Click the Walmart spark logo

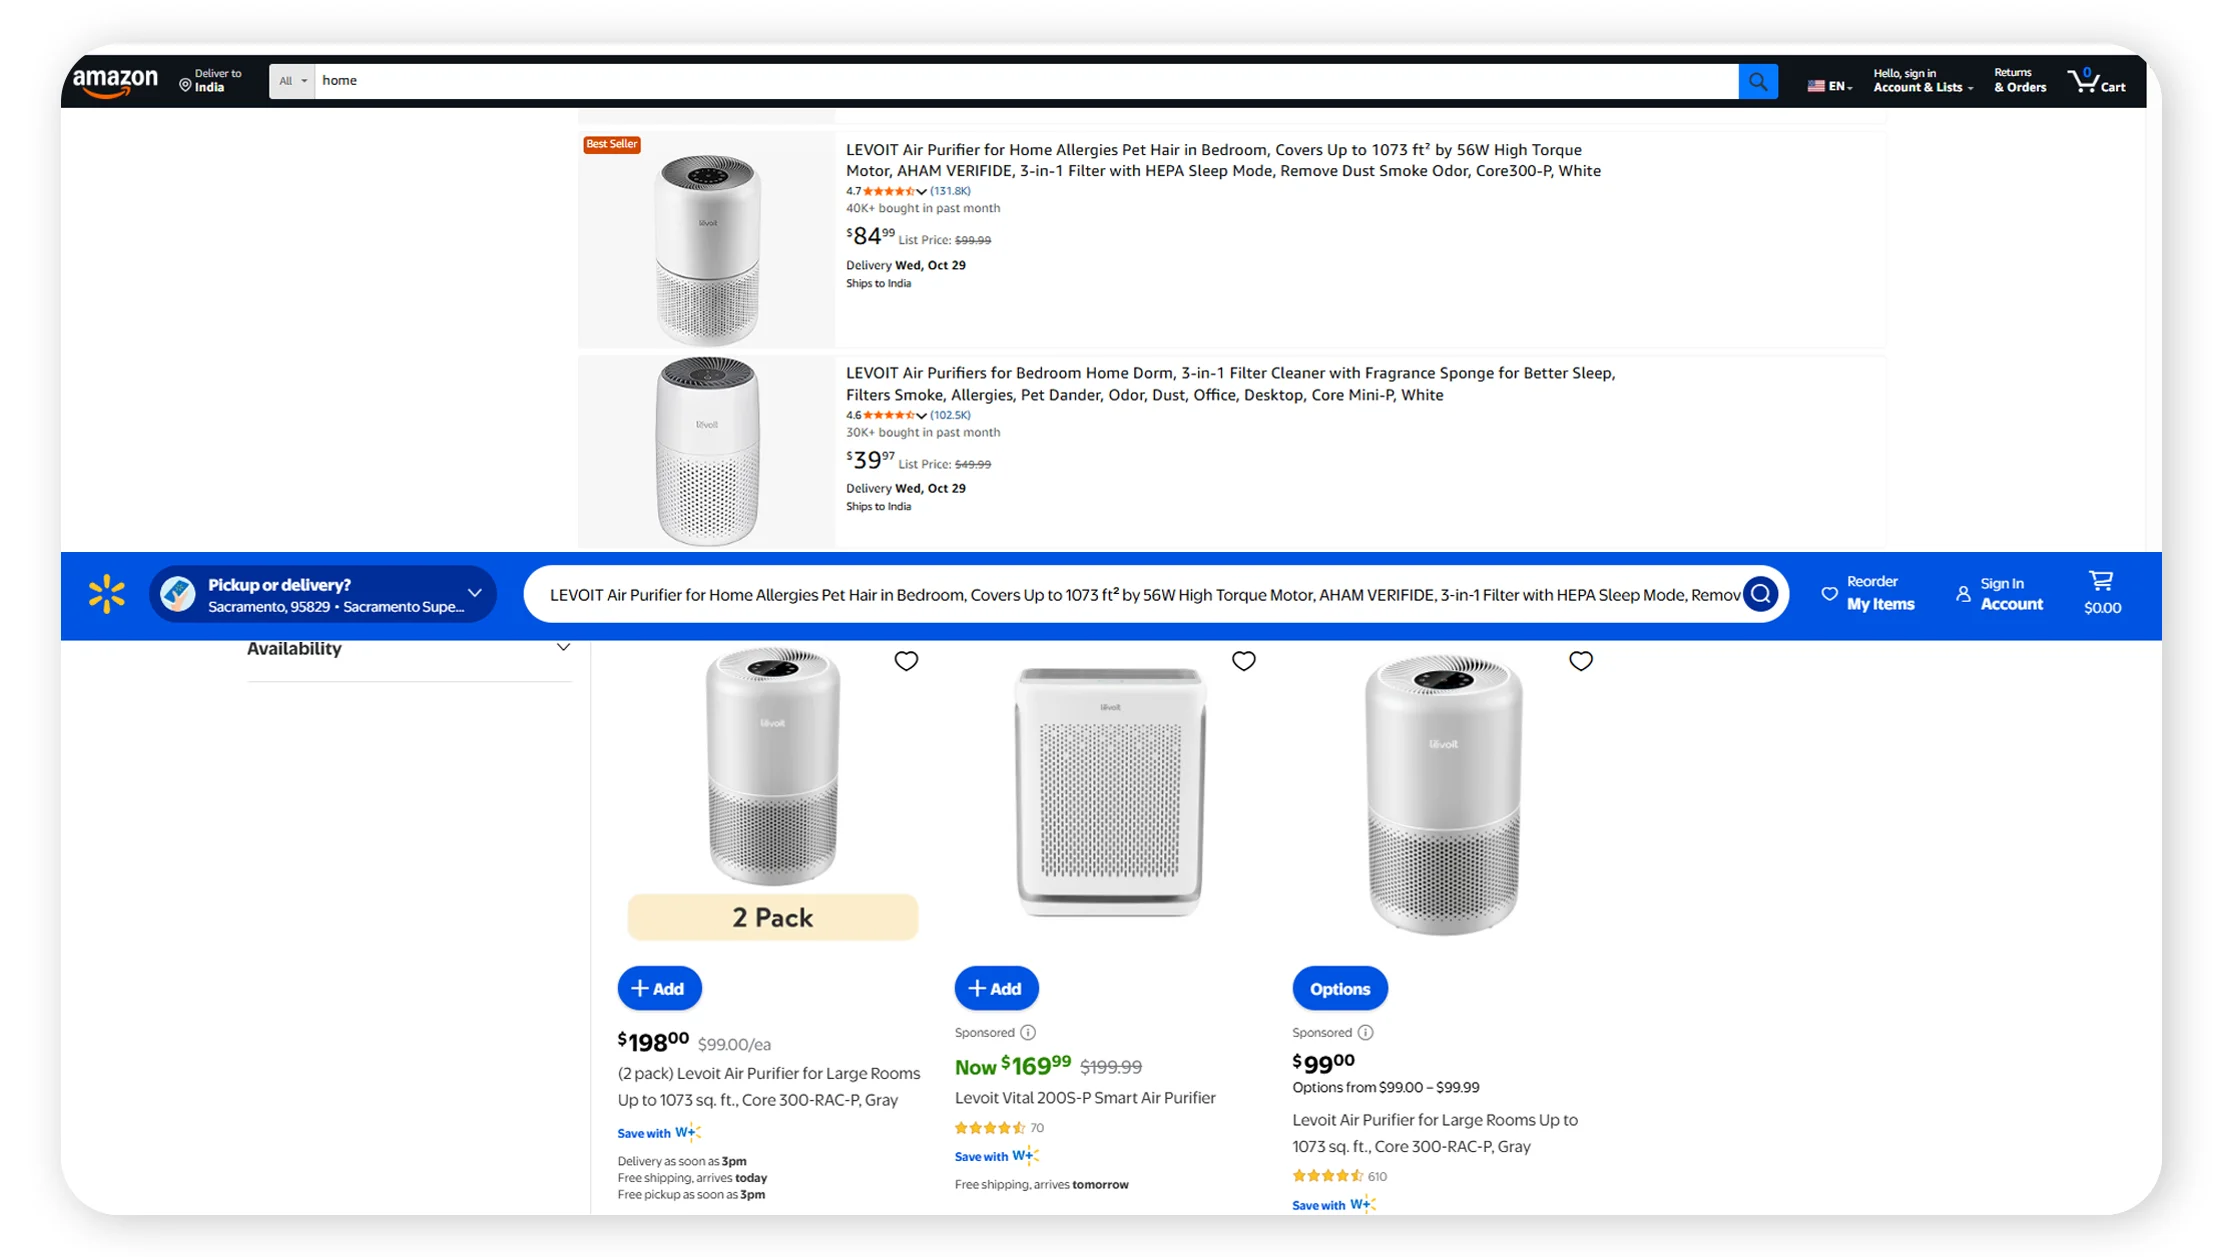[106, 594]
